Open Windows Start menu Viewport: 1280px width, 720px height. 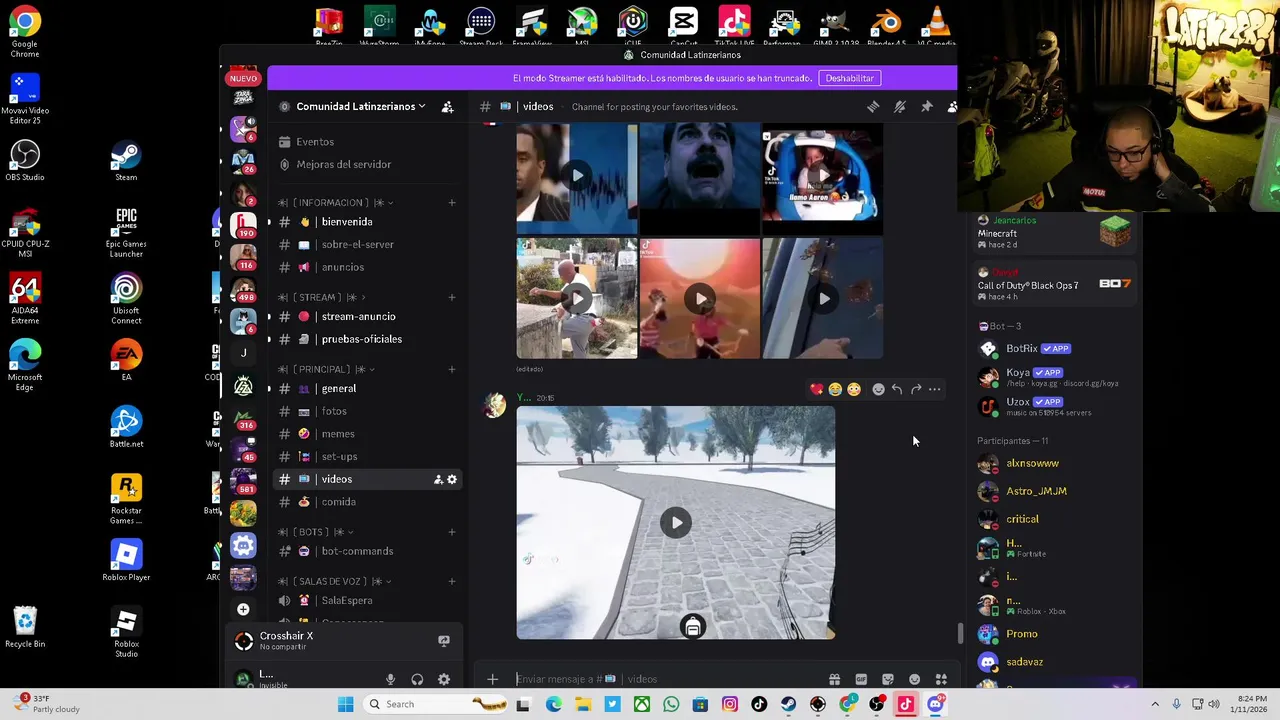[345, 704]
